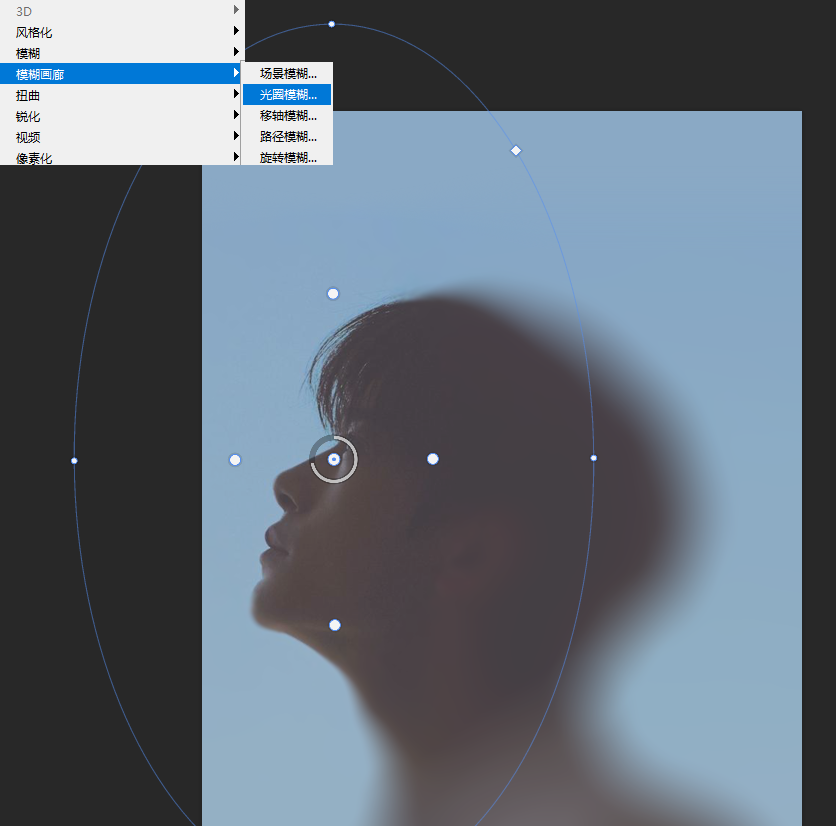
Task: Click the top ellipse boundary handle
Action: tap(332, 24)
